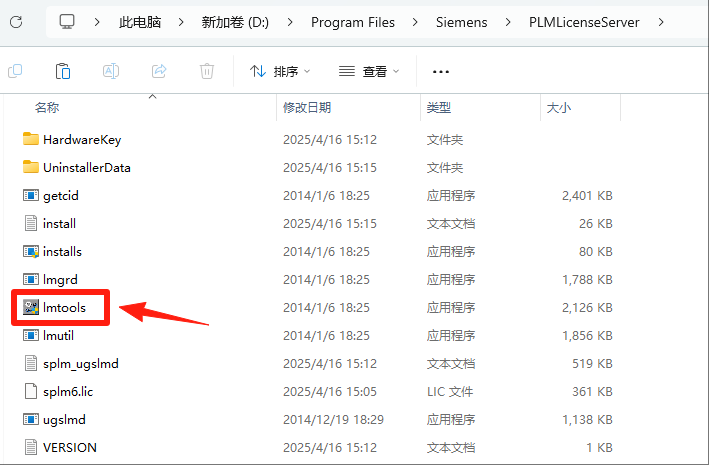Click PLMLicenseServer breadcrumb segment
The height and width of the screenshot is (465, 709).
pos(584,22)
